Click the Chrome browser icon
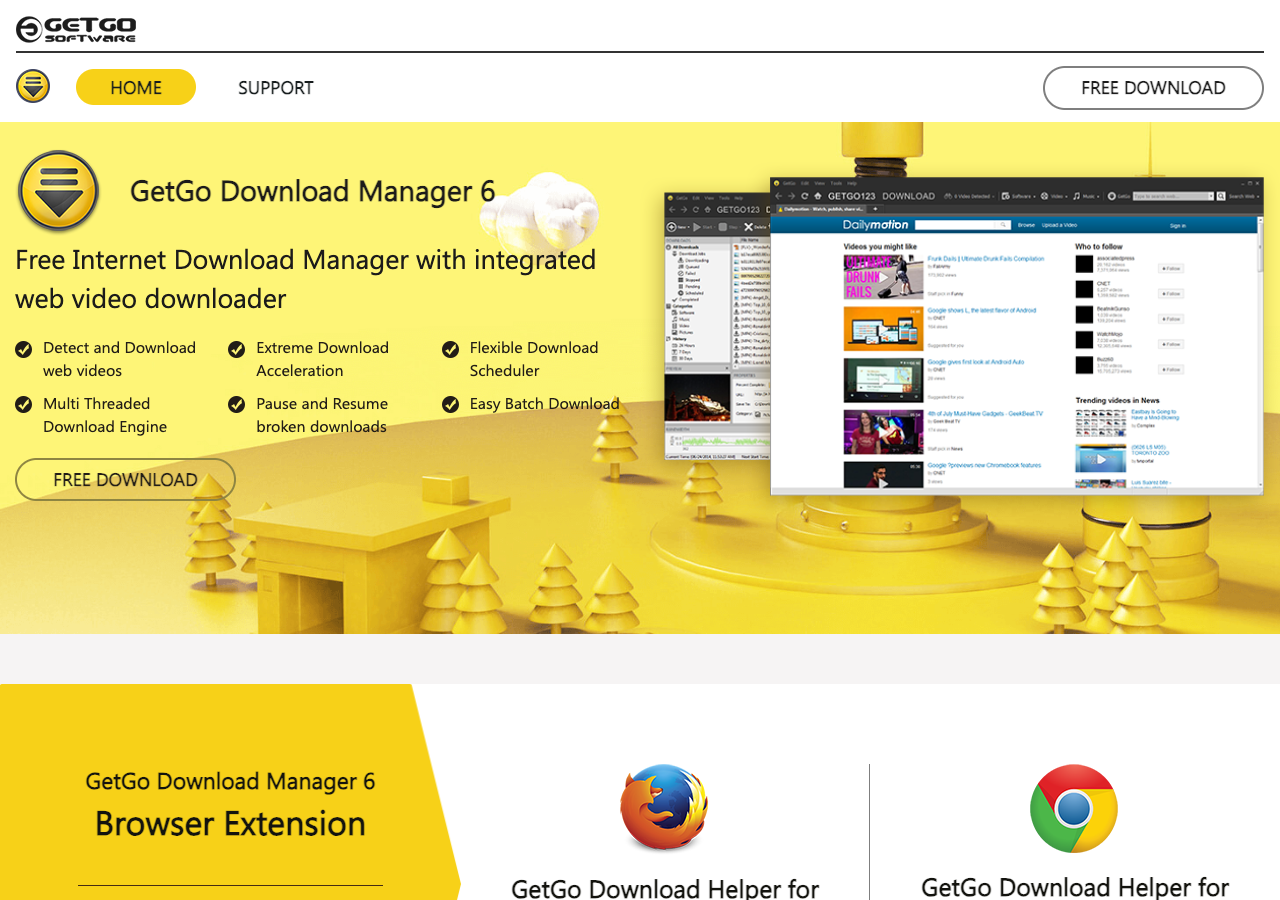1280x900 pixels. [x=1073, y=808]
